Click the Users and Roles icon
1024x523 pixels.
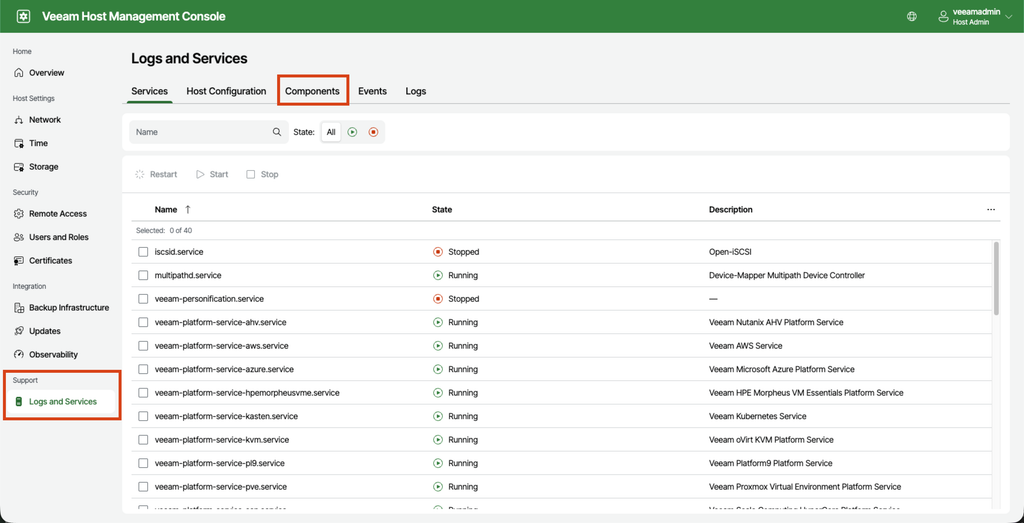coord(19,238)
